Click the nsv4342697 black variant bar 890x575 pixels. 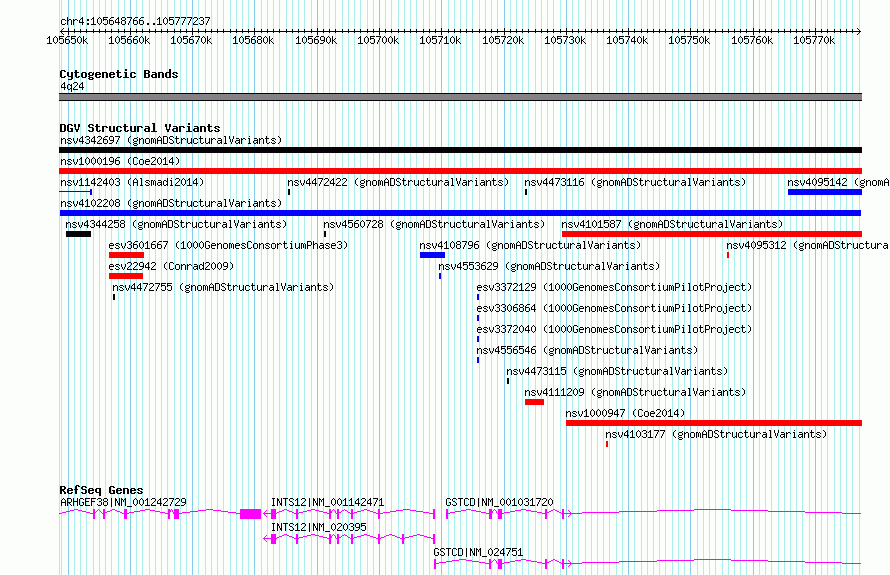(460, 150)
